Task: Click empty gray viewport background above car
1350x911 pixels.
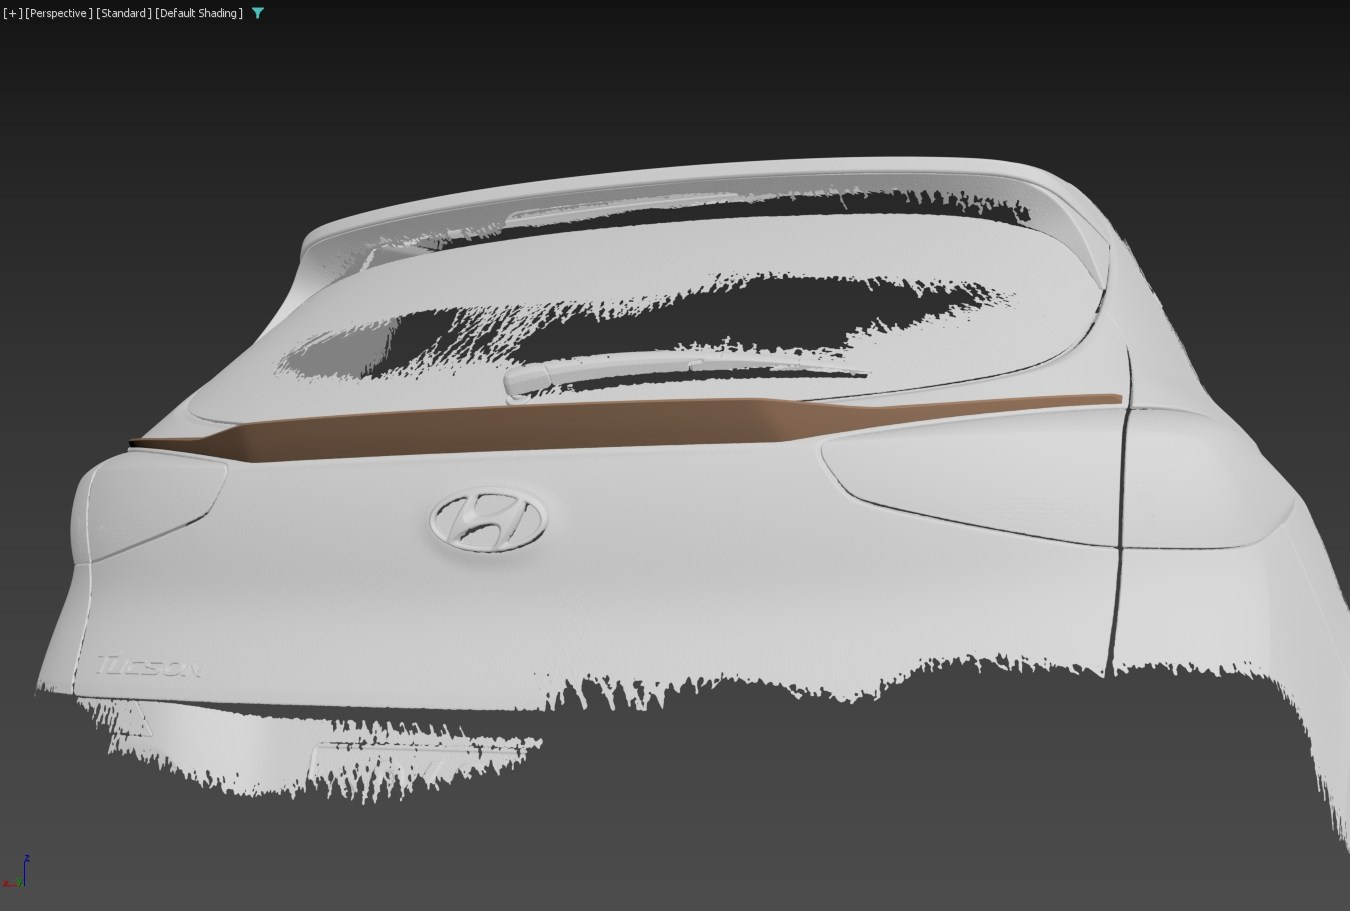Action: point(675,80)
